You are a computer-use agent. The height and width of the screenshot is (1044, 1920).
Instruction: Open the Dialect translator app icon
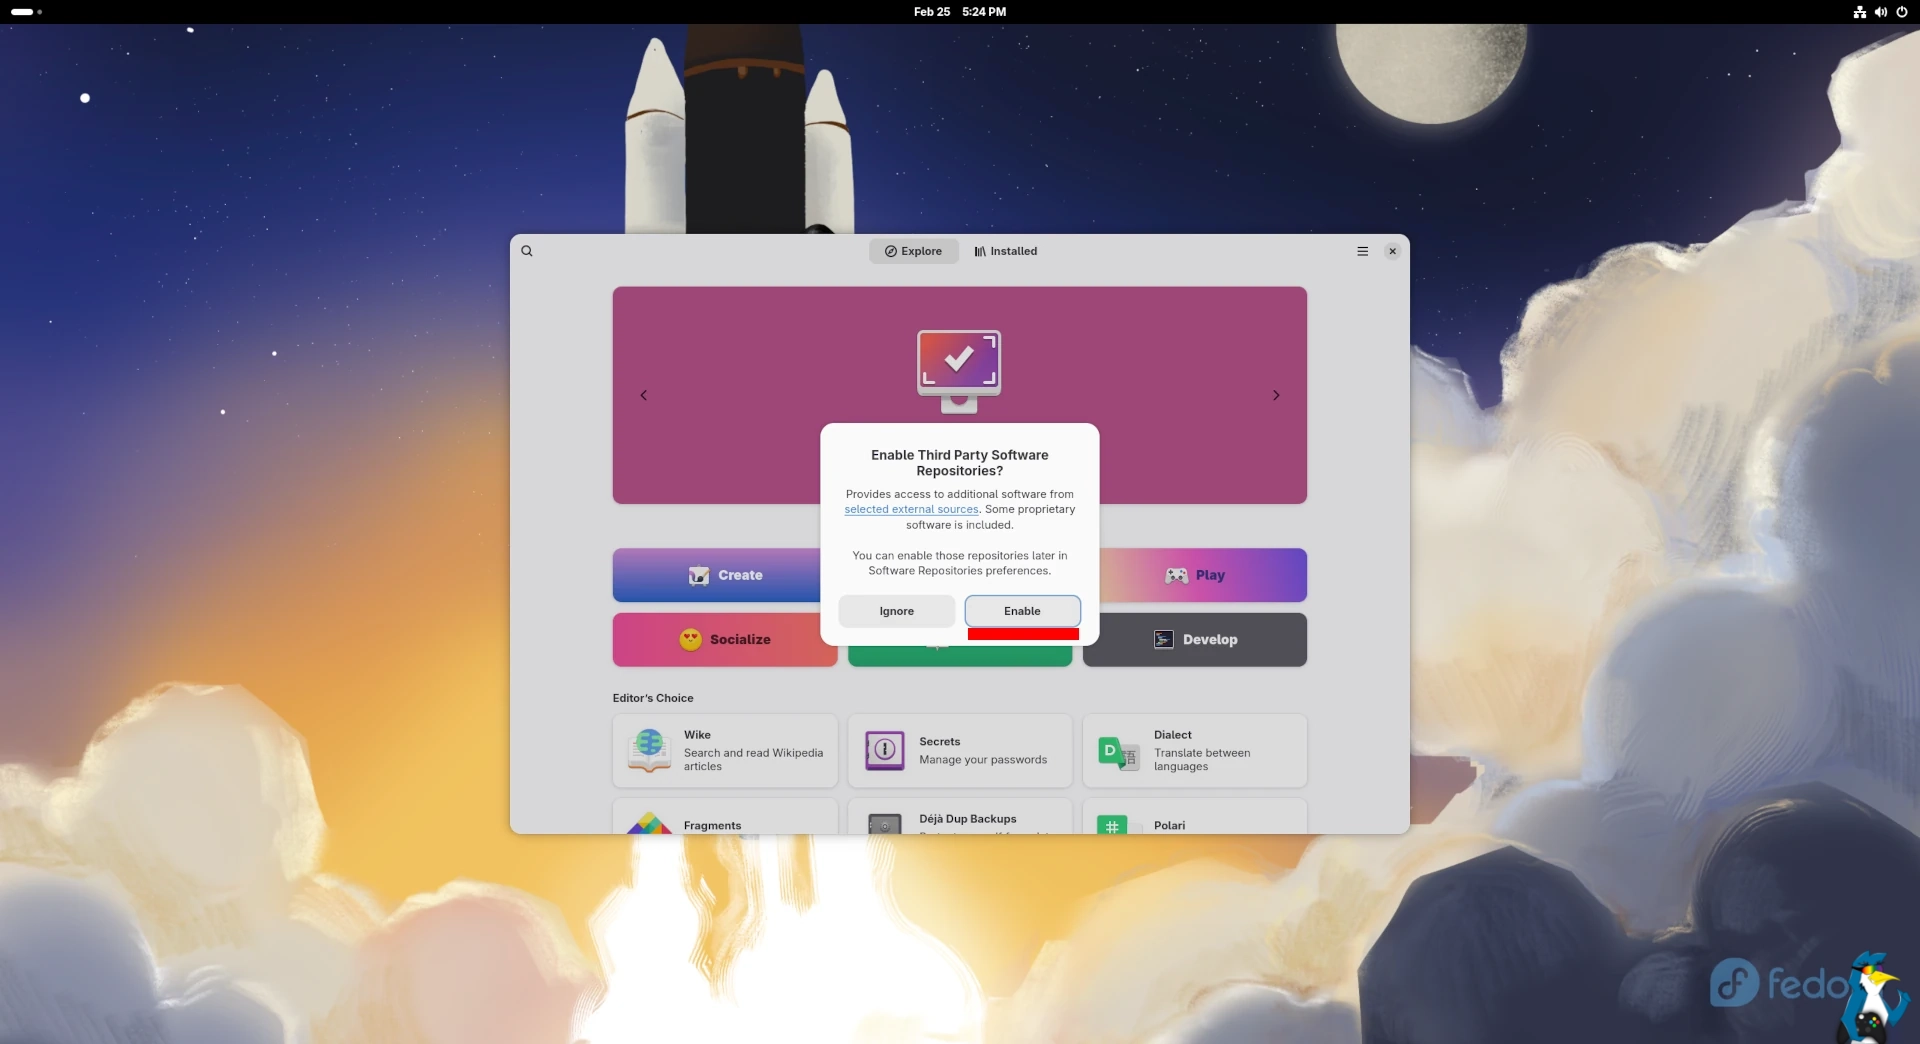1118,752
